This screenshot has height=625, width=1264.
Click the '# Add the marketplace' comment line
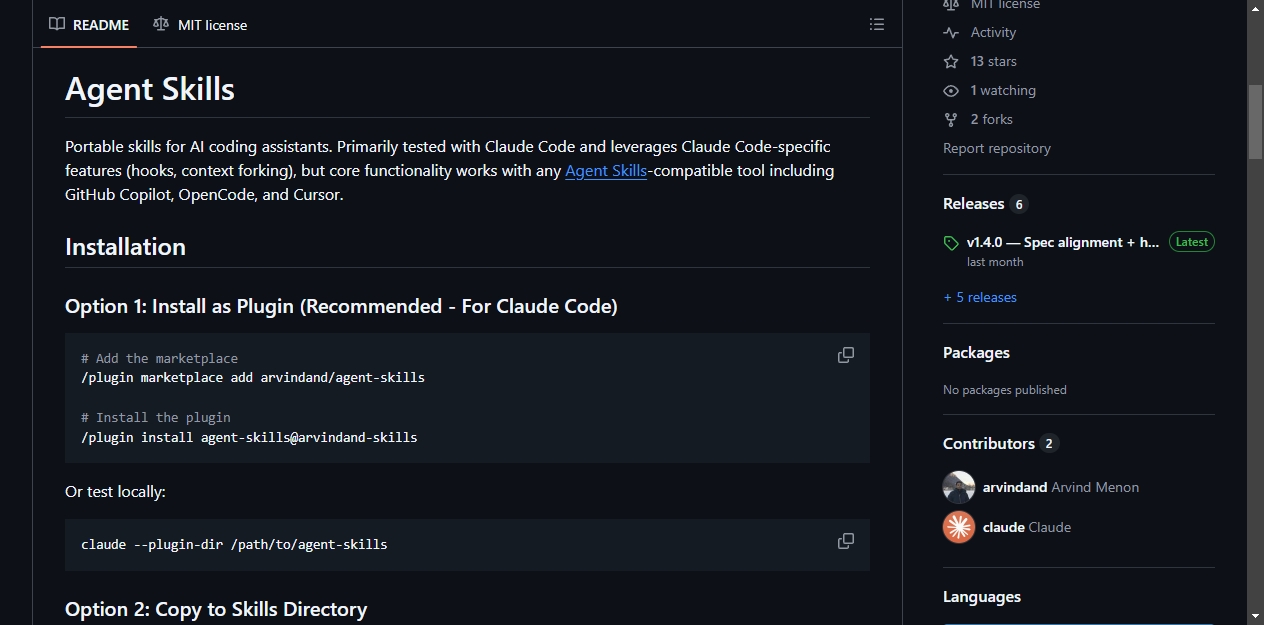tap(159, 358)
